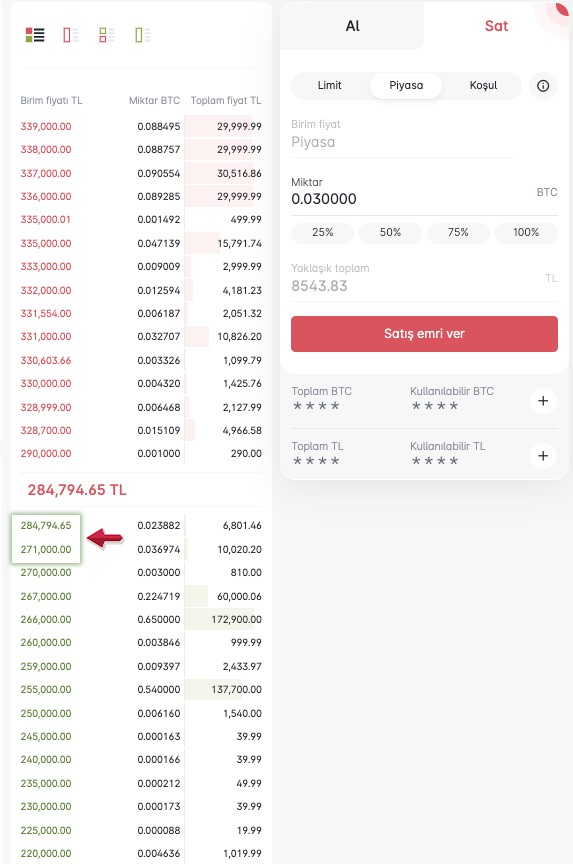Choose the 100% amount option

(x=526, y=233)
